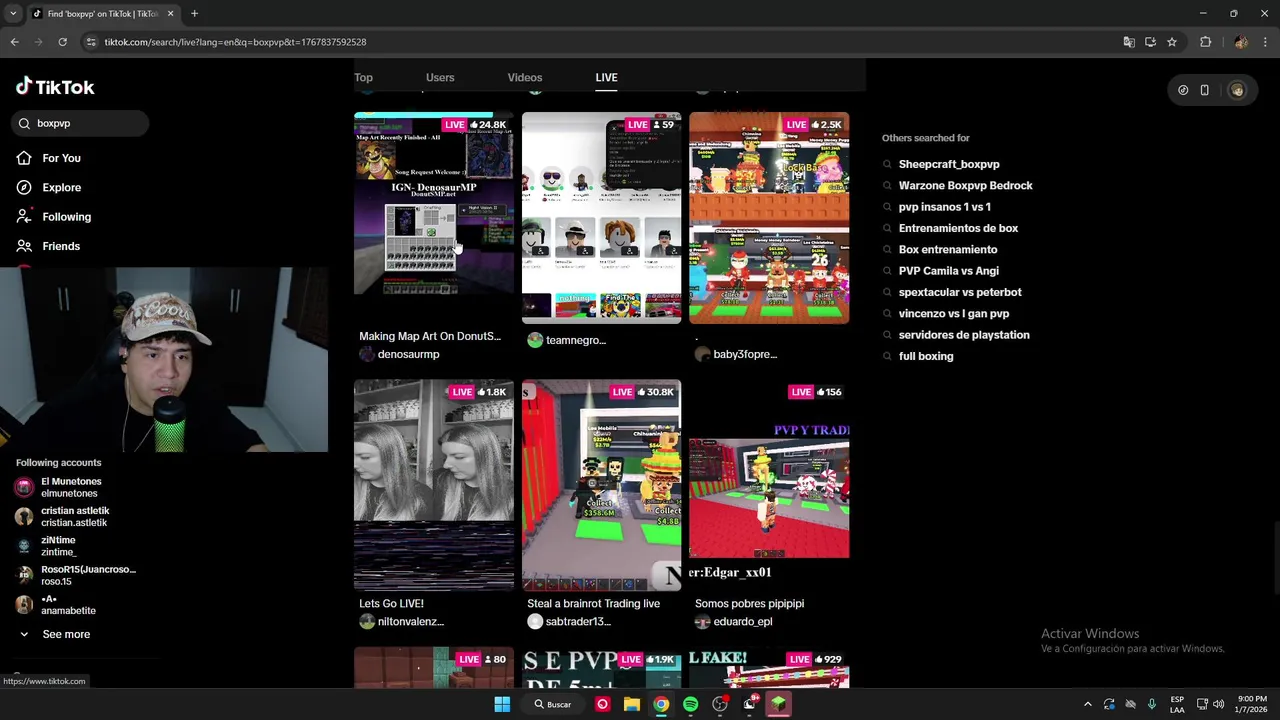Open a new browser tab

tap(194, 14)
